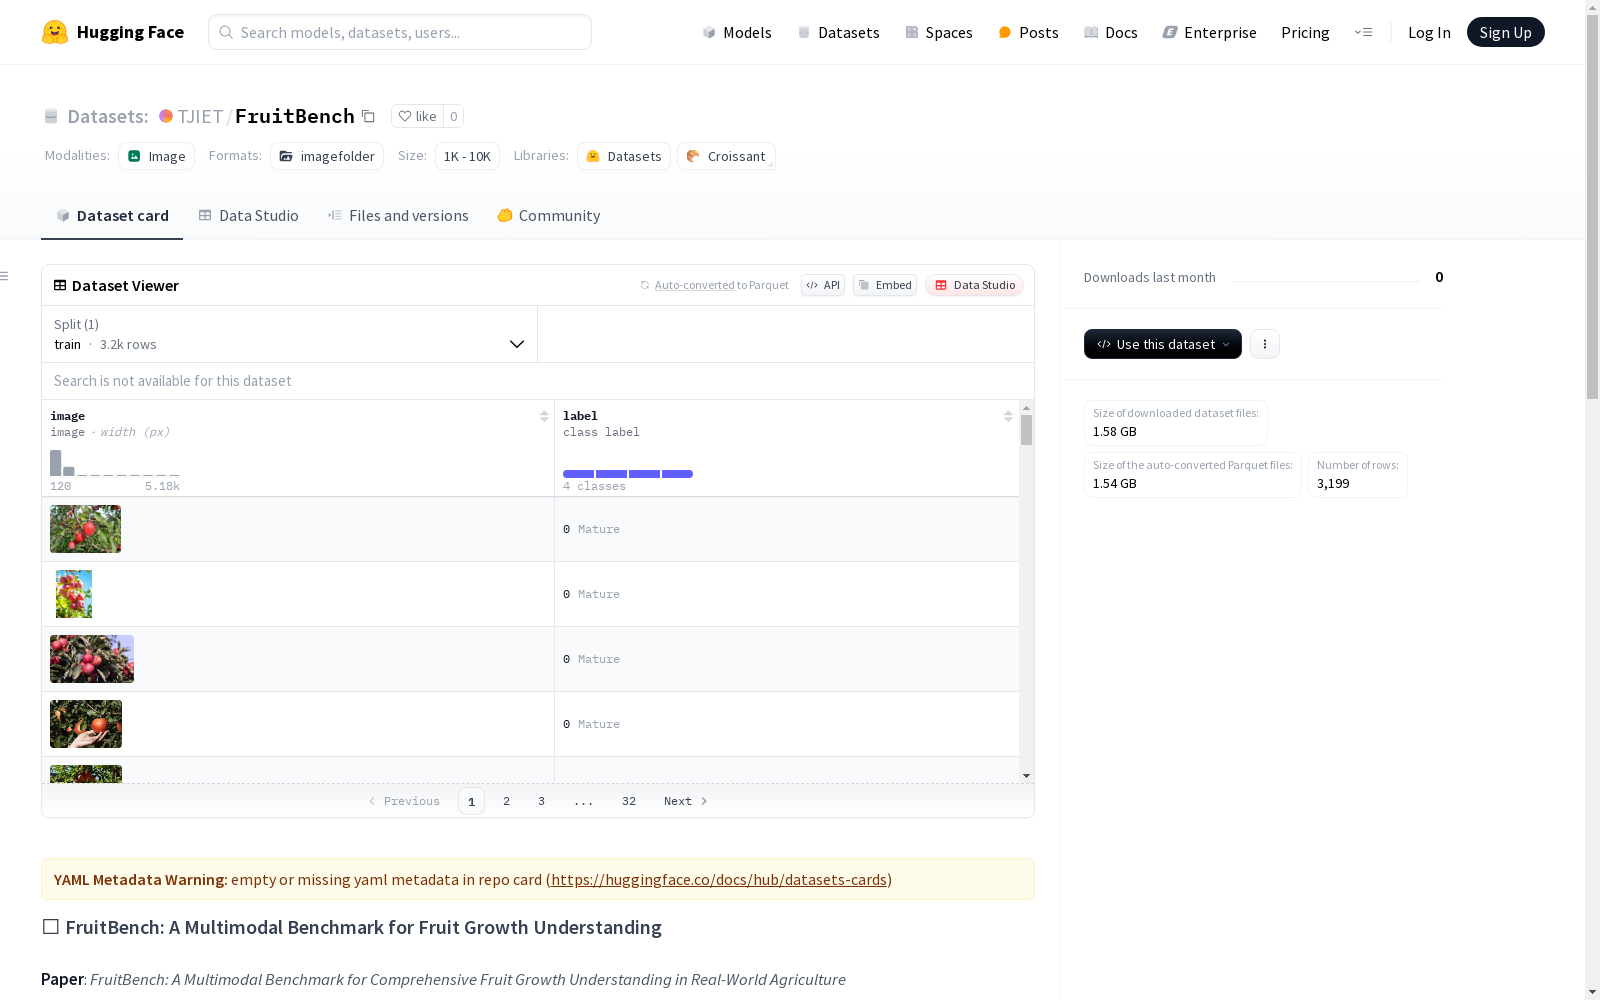Image resolution: width=1600 pixels, height=1000 pixels.
Task: Open the second row fruit image thumbnail
Action: 74,594
